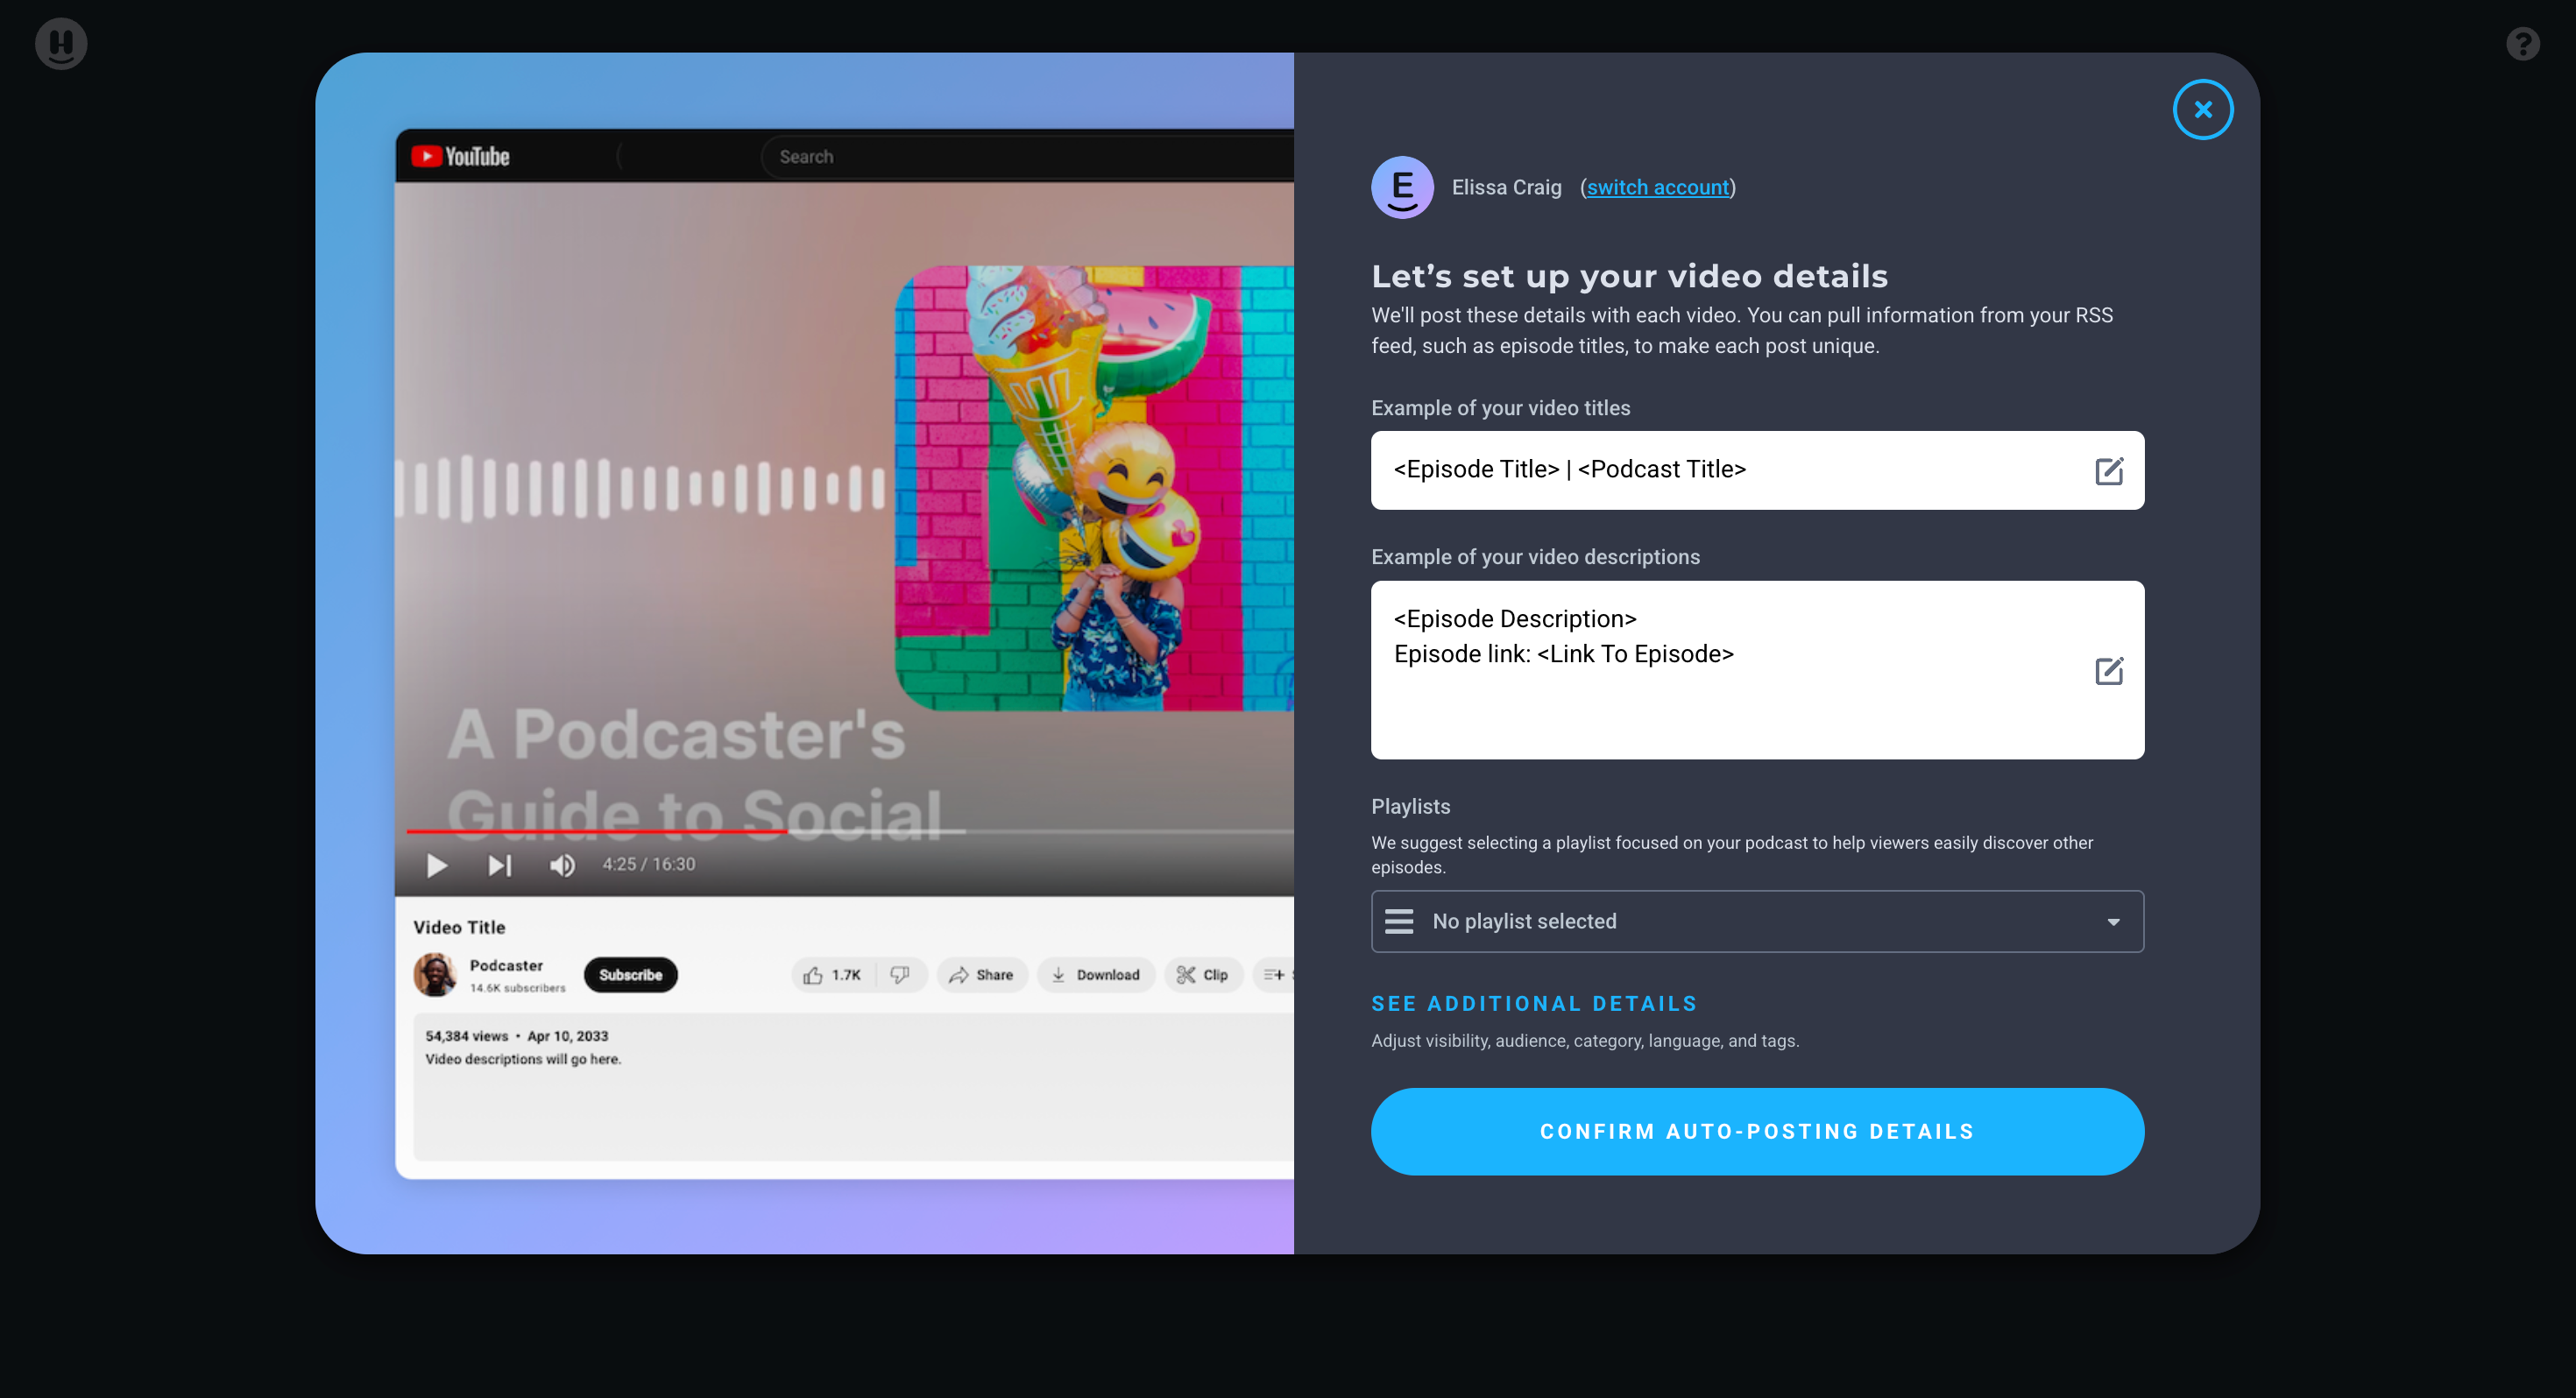Click the YouTube Search box in preview
Viewport: 2576px width, 1398px height.
1027,157
